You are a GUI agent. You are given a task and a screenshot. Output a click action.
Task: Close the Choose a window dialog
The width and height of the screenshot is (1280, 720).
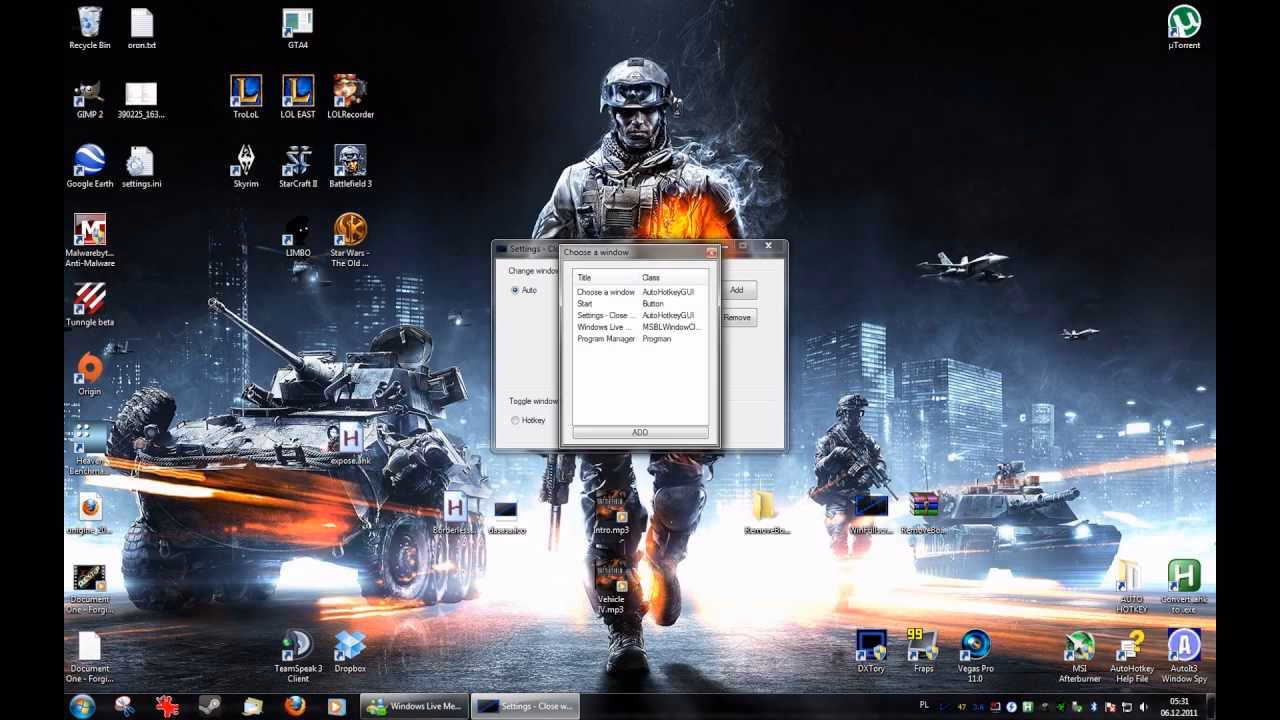pos(711,252)
